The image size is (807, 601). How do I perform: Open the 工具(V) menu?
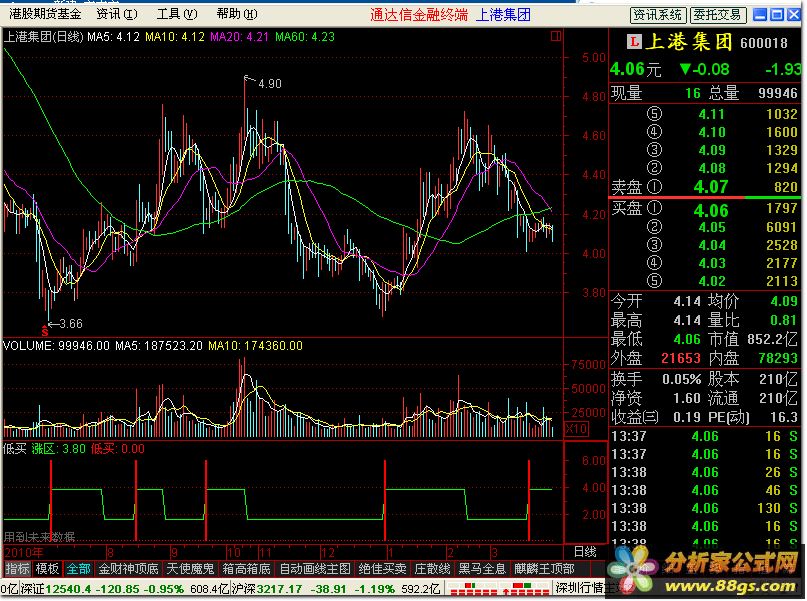pyautogui.click(x=177, y=14)
